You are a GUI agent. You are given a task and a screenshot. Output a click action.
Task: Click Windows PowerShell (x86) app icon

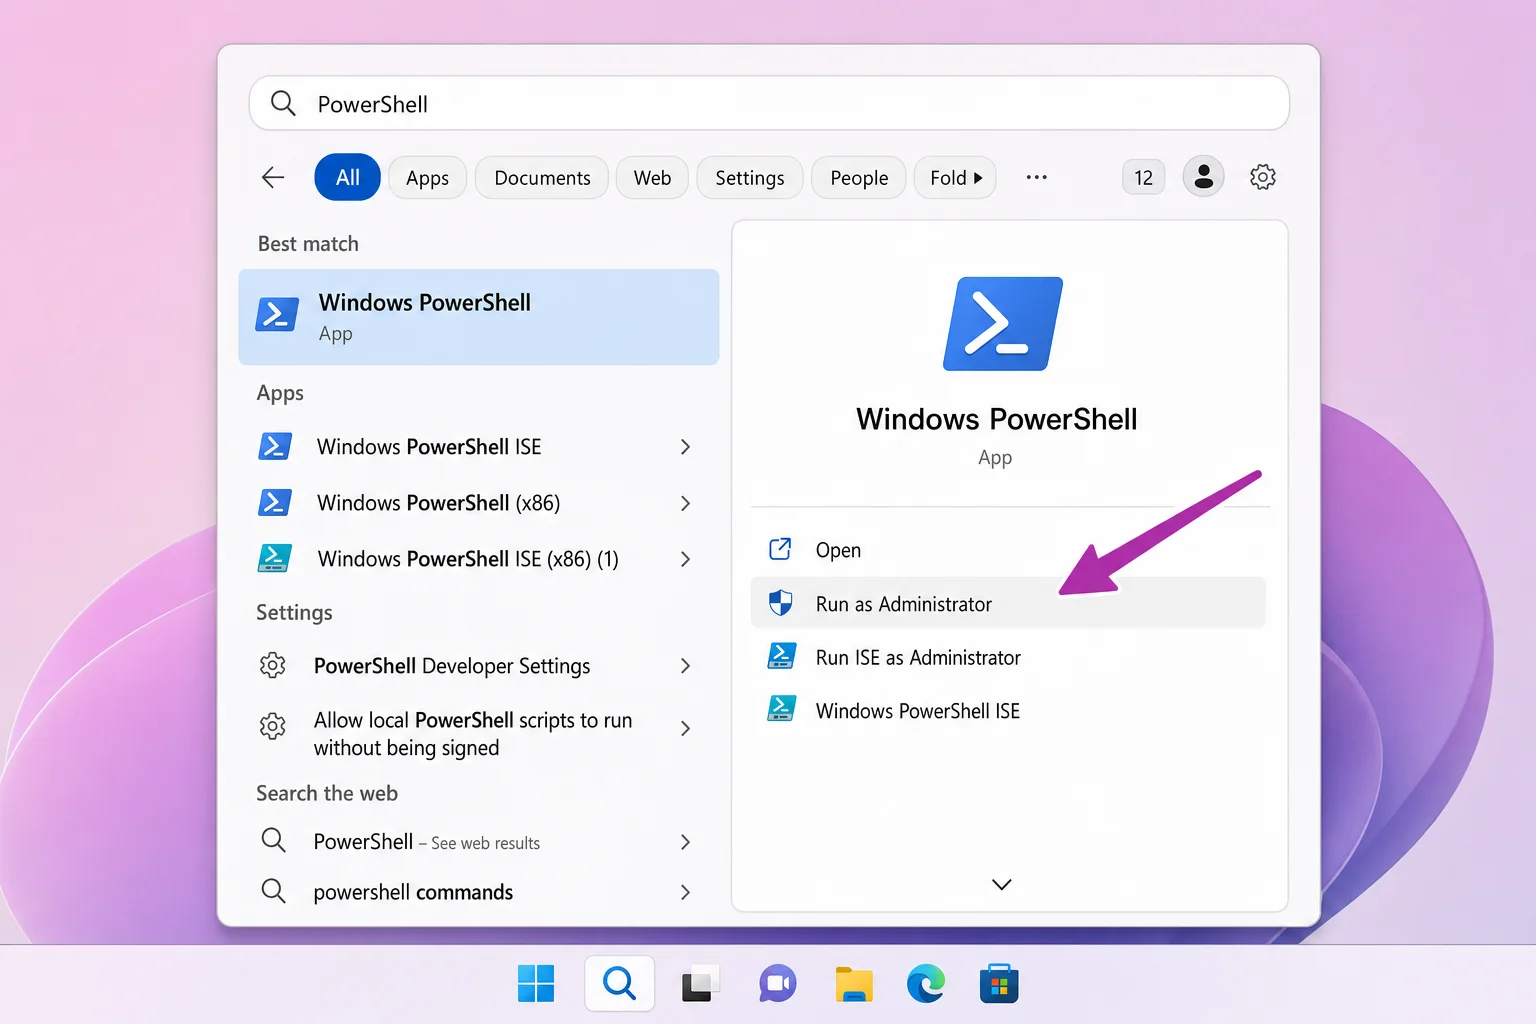[x=275, y=502]
